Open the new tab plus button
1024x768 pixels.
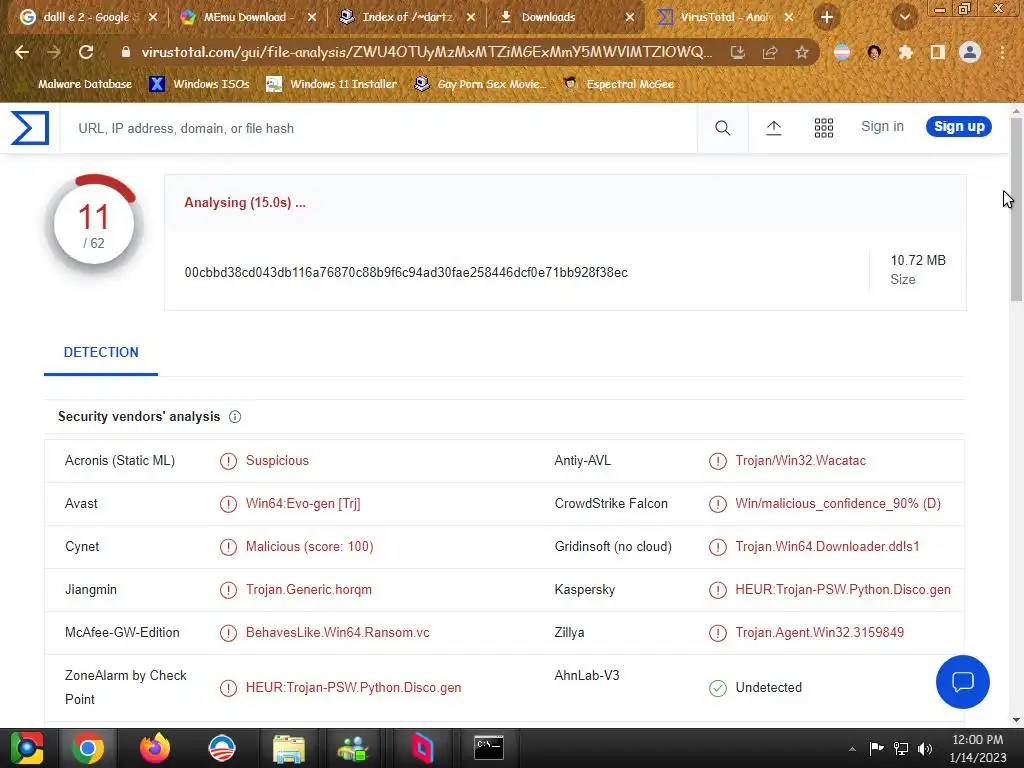827,18
